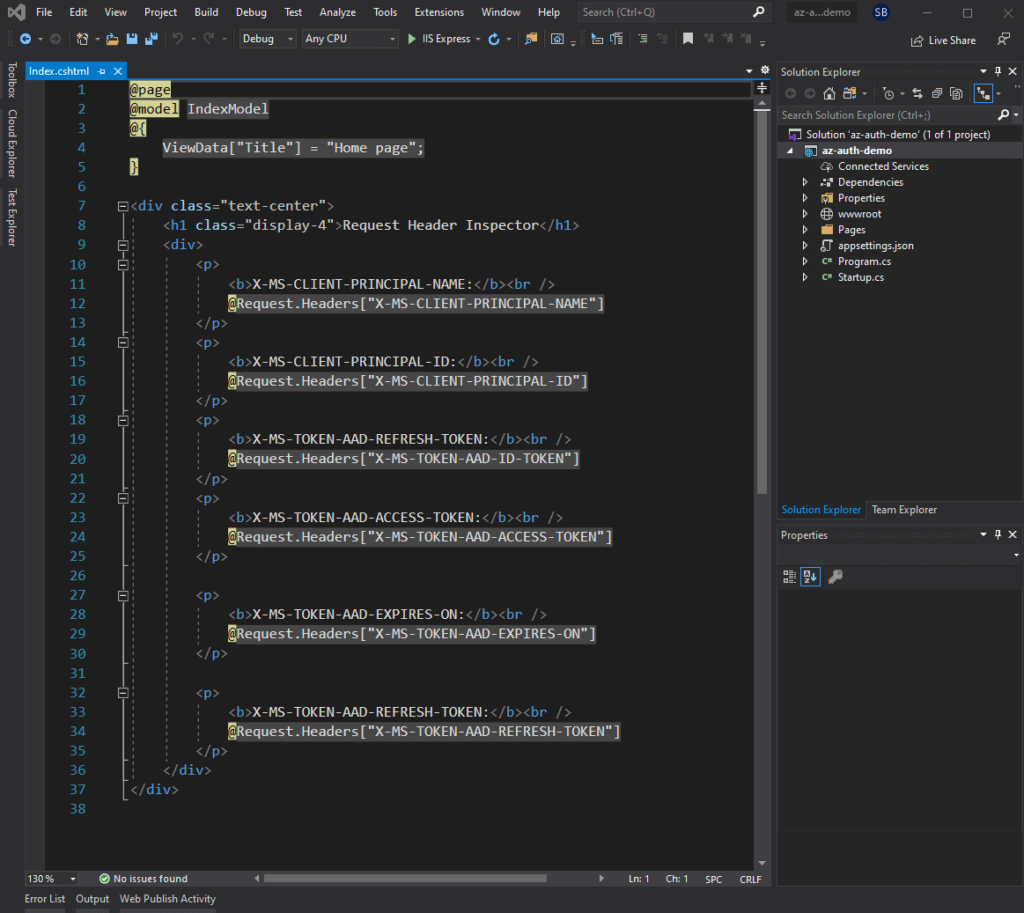Switch views icon in Solution Explorer toolbar

[x=849, y=93]
